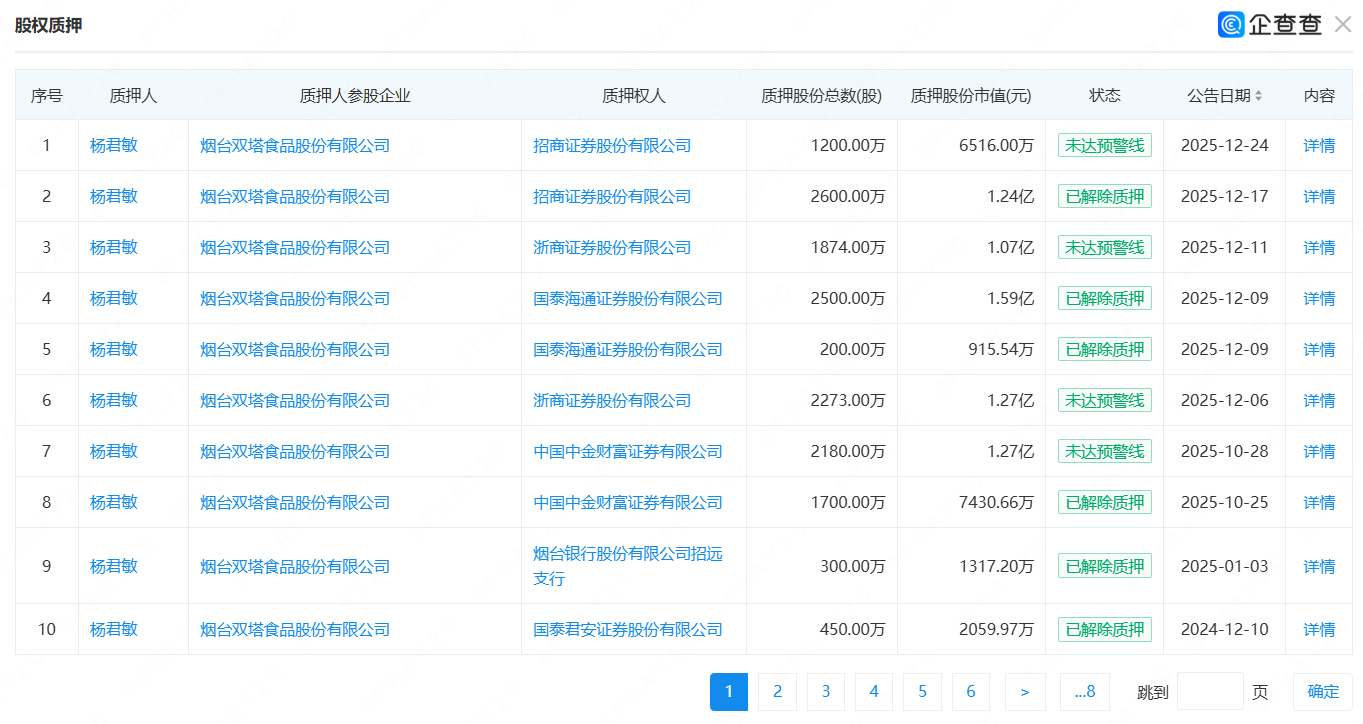1363x724 pixels.
Task: Click 杨君敏 in row 3
Action: tap(114, 248)
